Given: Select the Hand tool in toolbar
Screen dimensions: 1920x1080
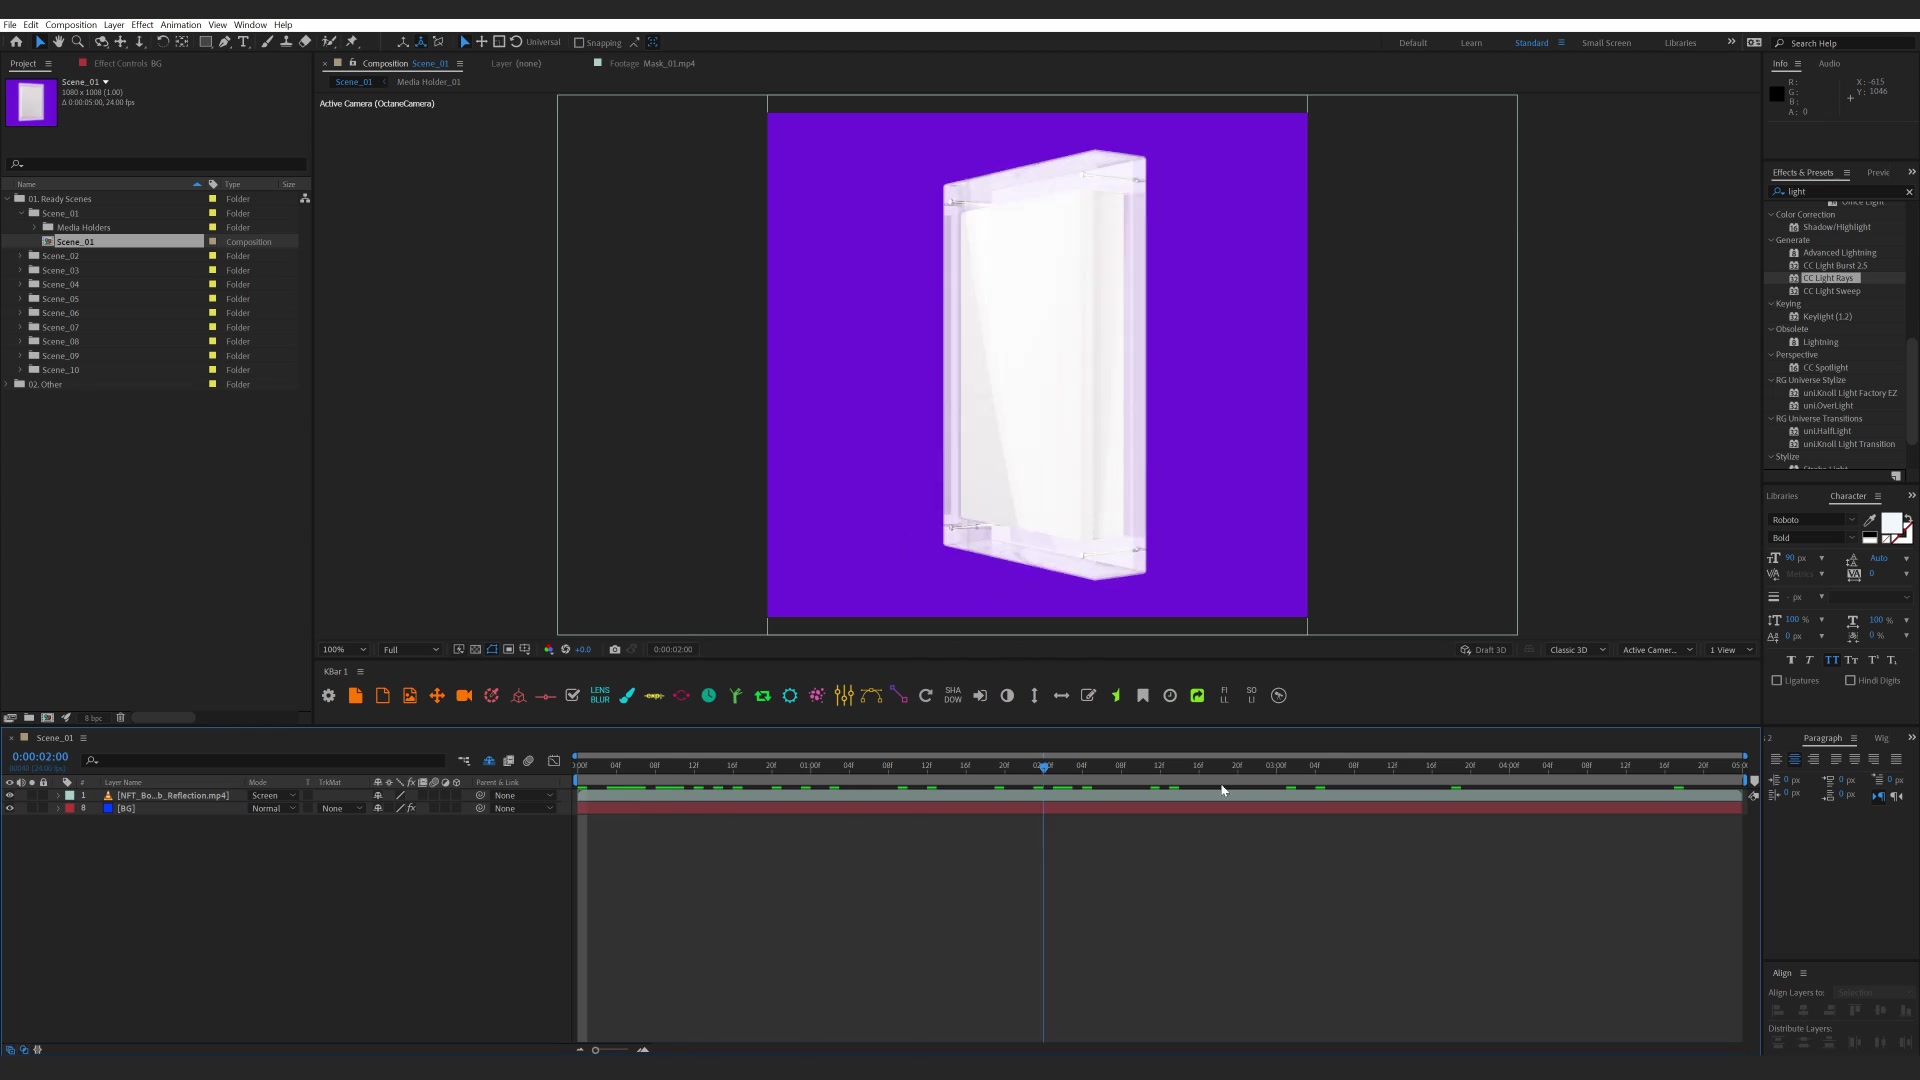Looking at the screenshot, I should (58, 42).
